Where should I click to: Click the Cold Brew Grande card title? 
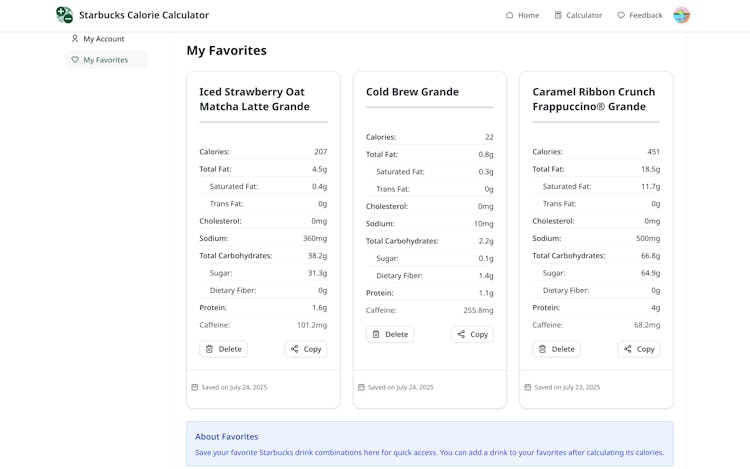click(x=412, y=92)
